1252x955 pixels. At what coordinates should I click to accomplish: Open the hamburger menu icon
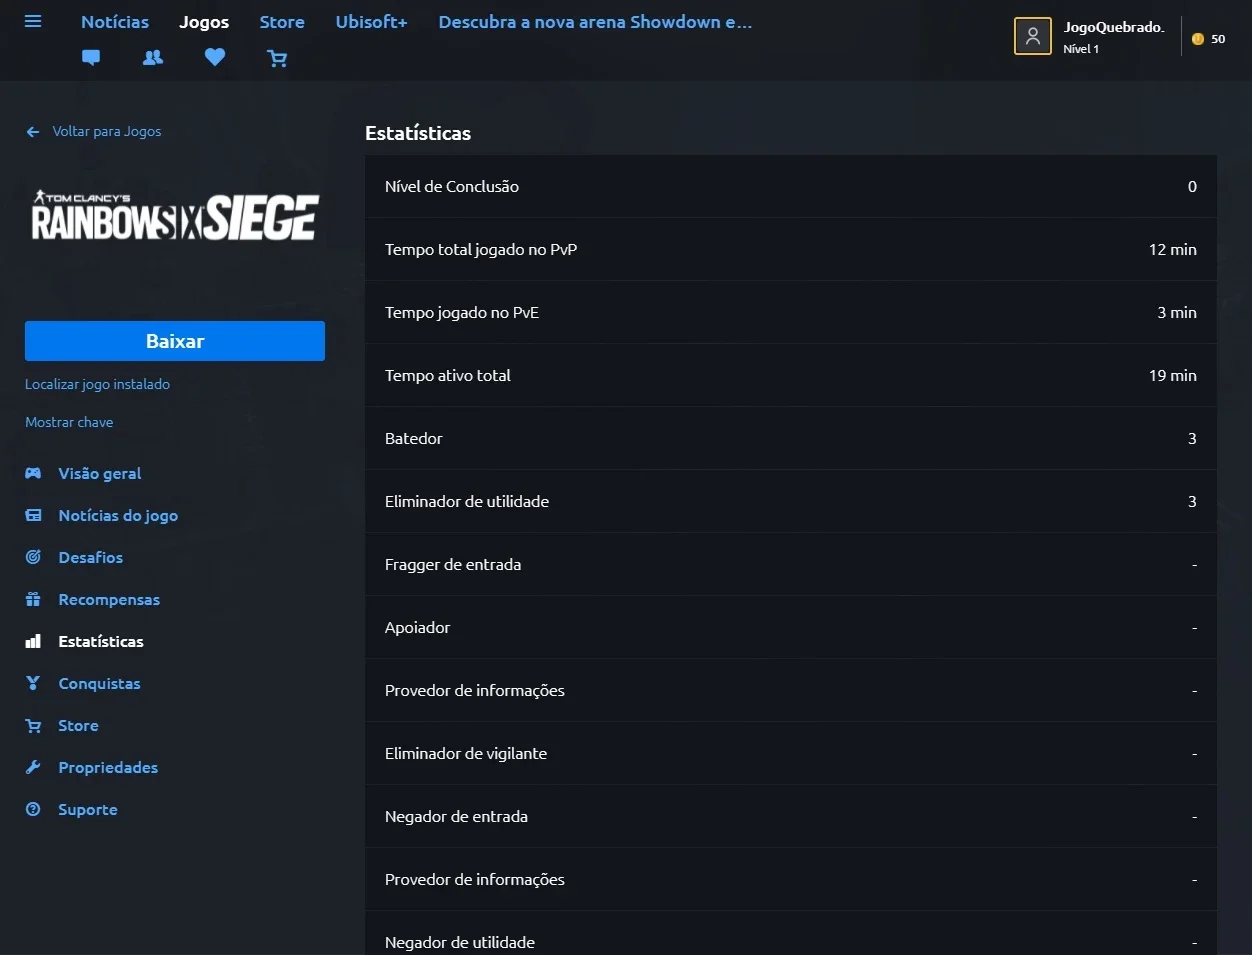33,21
